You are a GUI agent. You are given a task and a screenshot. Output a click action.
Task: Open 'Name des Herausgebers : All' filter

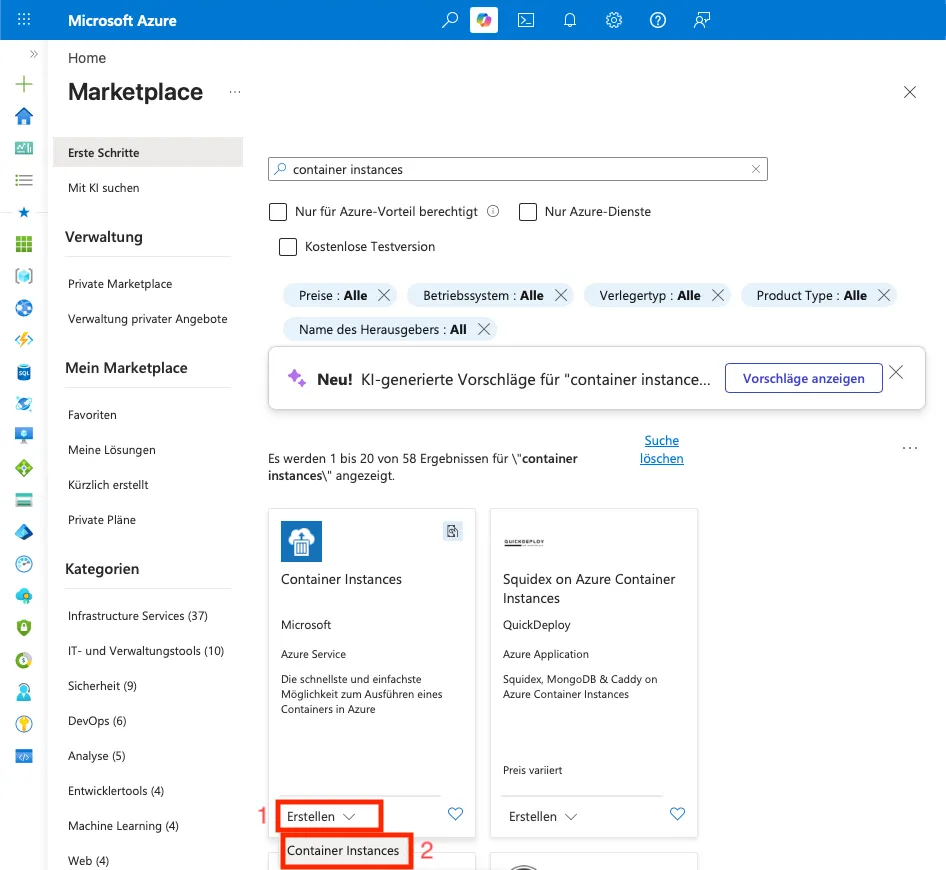click(383, 329)
